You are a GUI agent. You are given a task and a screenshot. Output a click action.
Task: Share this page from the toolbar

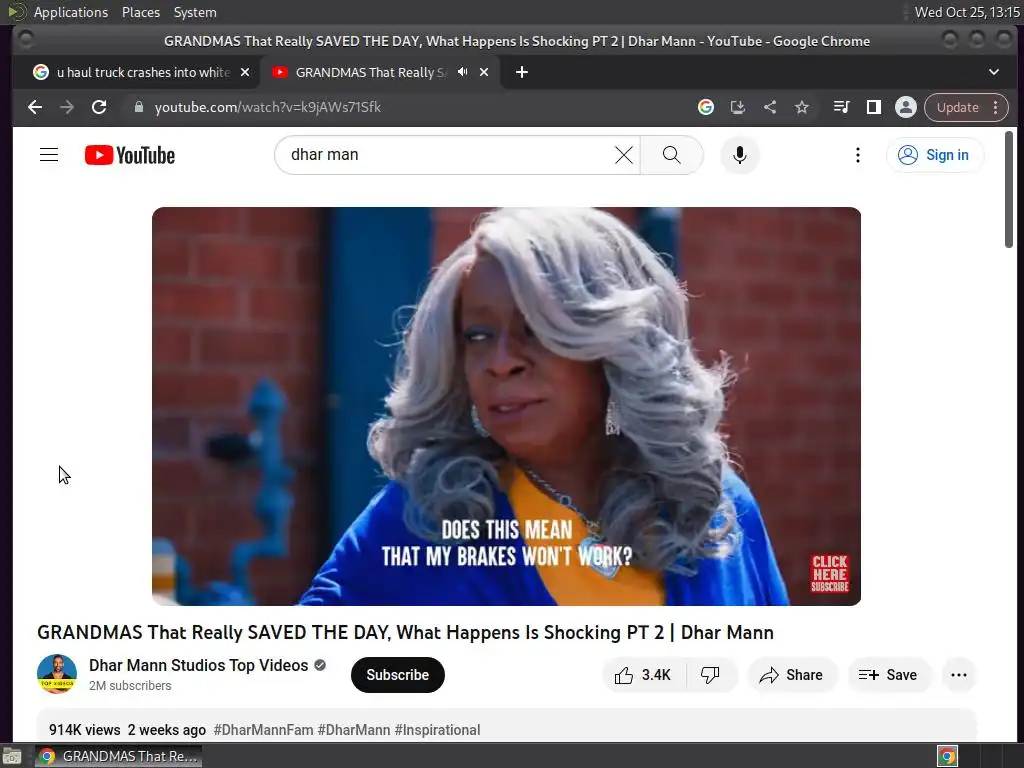[x=770, y=107]
